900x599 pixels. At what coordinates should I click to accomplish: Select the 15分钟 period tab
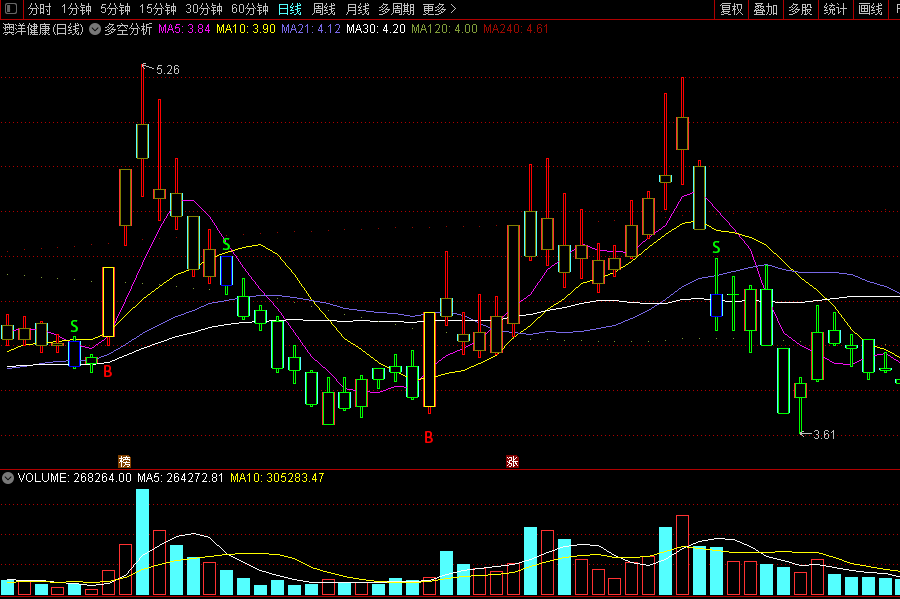158,9
